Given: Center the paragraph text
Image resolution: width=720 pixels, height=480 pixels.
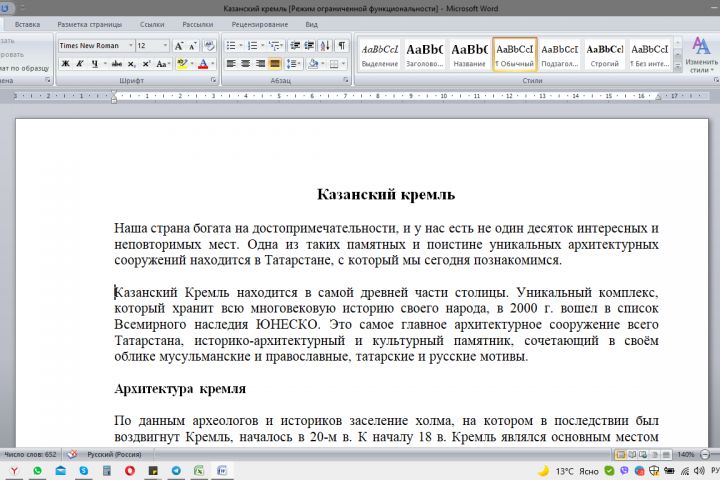Looking at the screenshot, I should click(246, 64).
